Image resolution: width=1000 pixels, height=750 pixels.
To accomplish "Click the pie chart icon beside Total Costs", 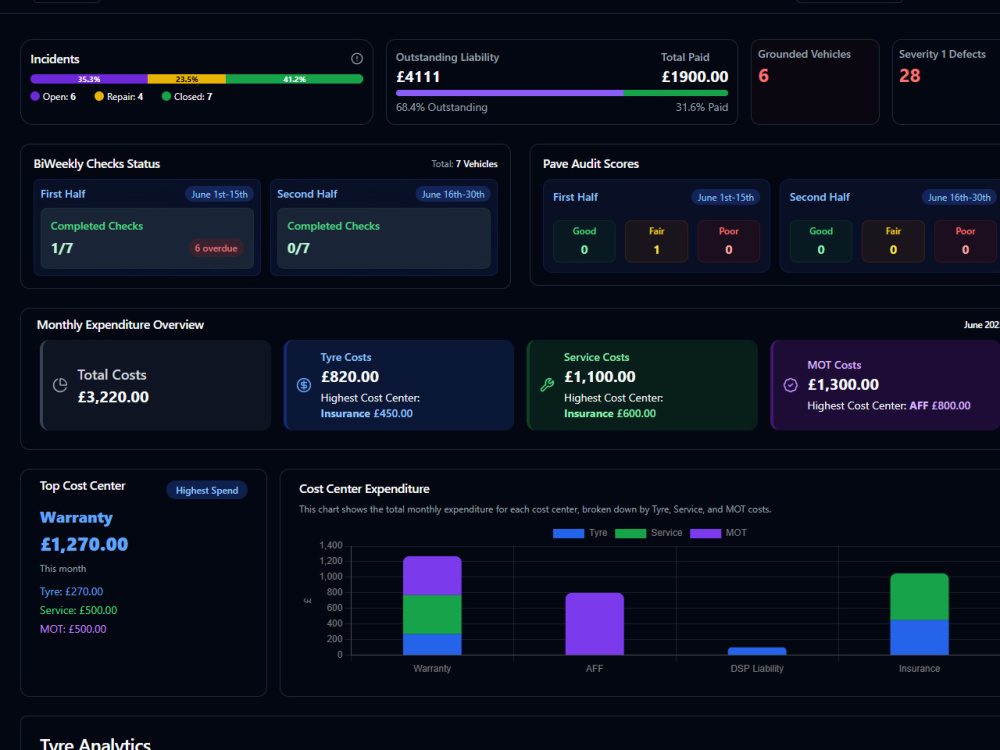I will point(60,385).
